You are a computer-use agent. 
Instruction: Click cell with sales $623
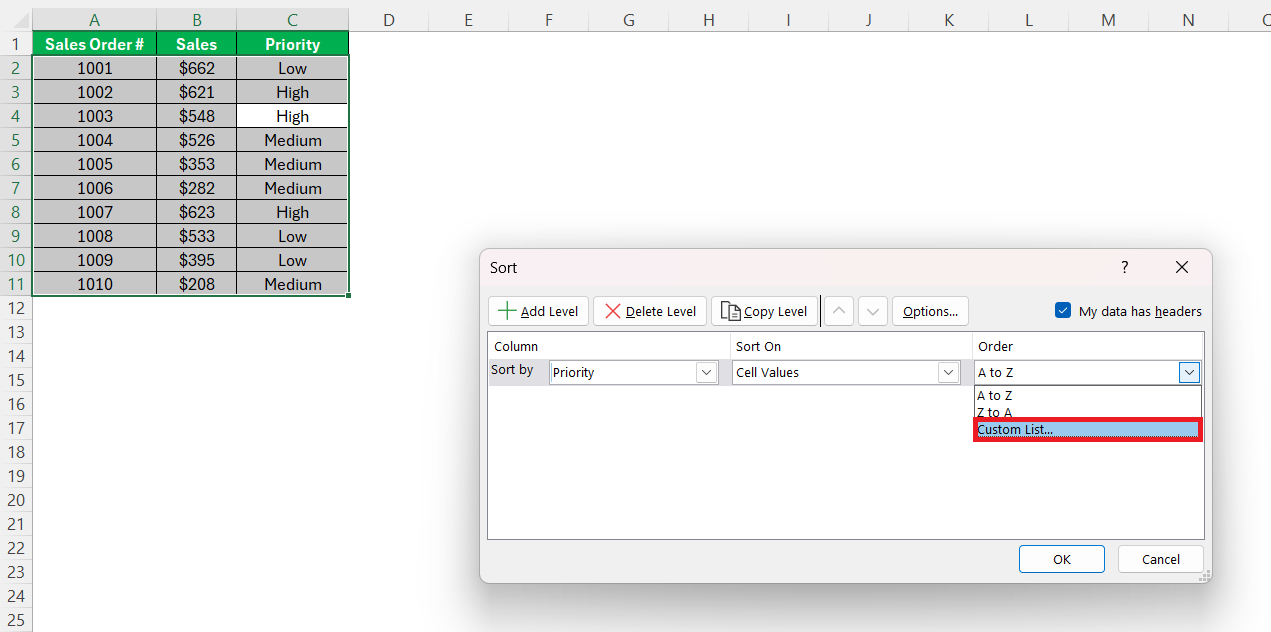click(197, 212)
